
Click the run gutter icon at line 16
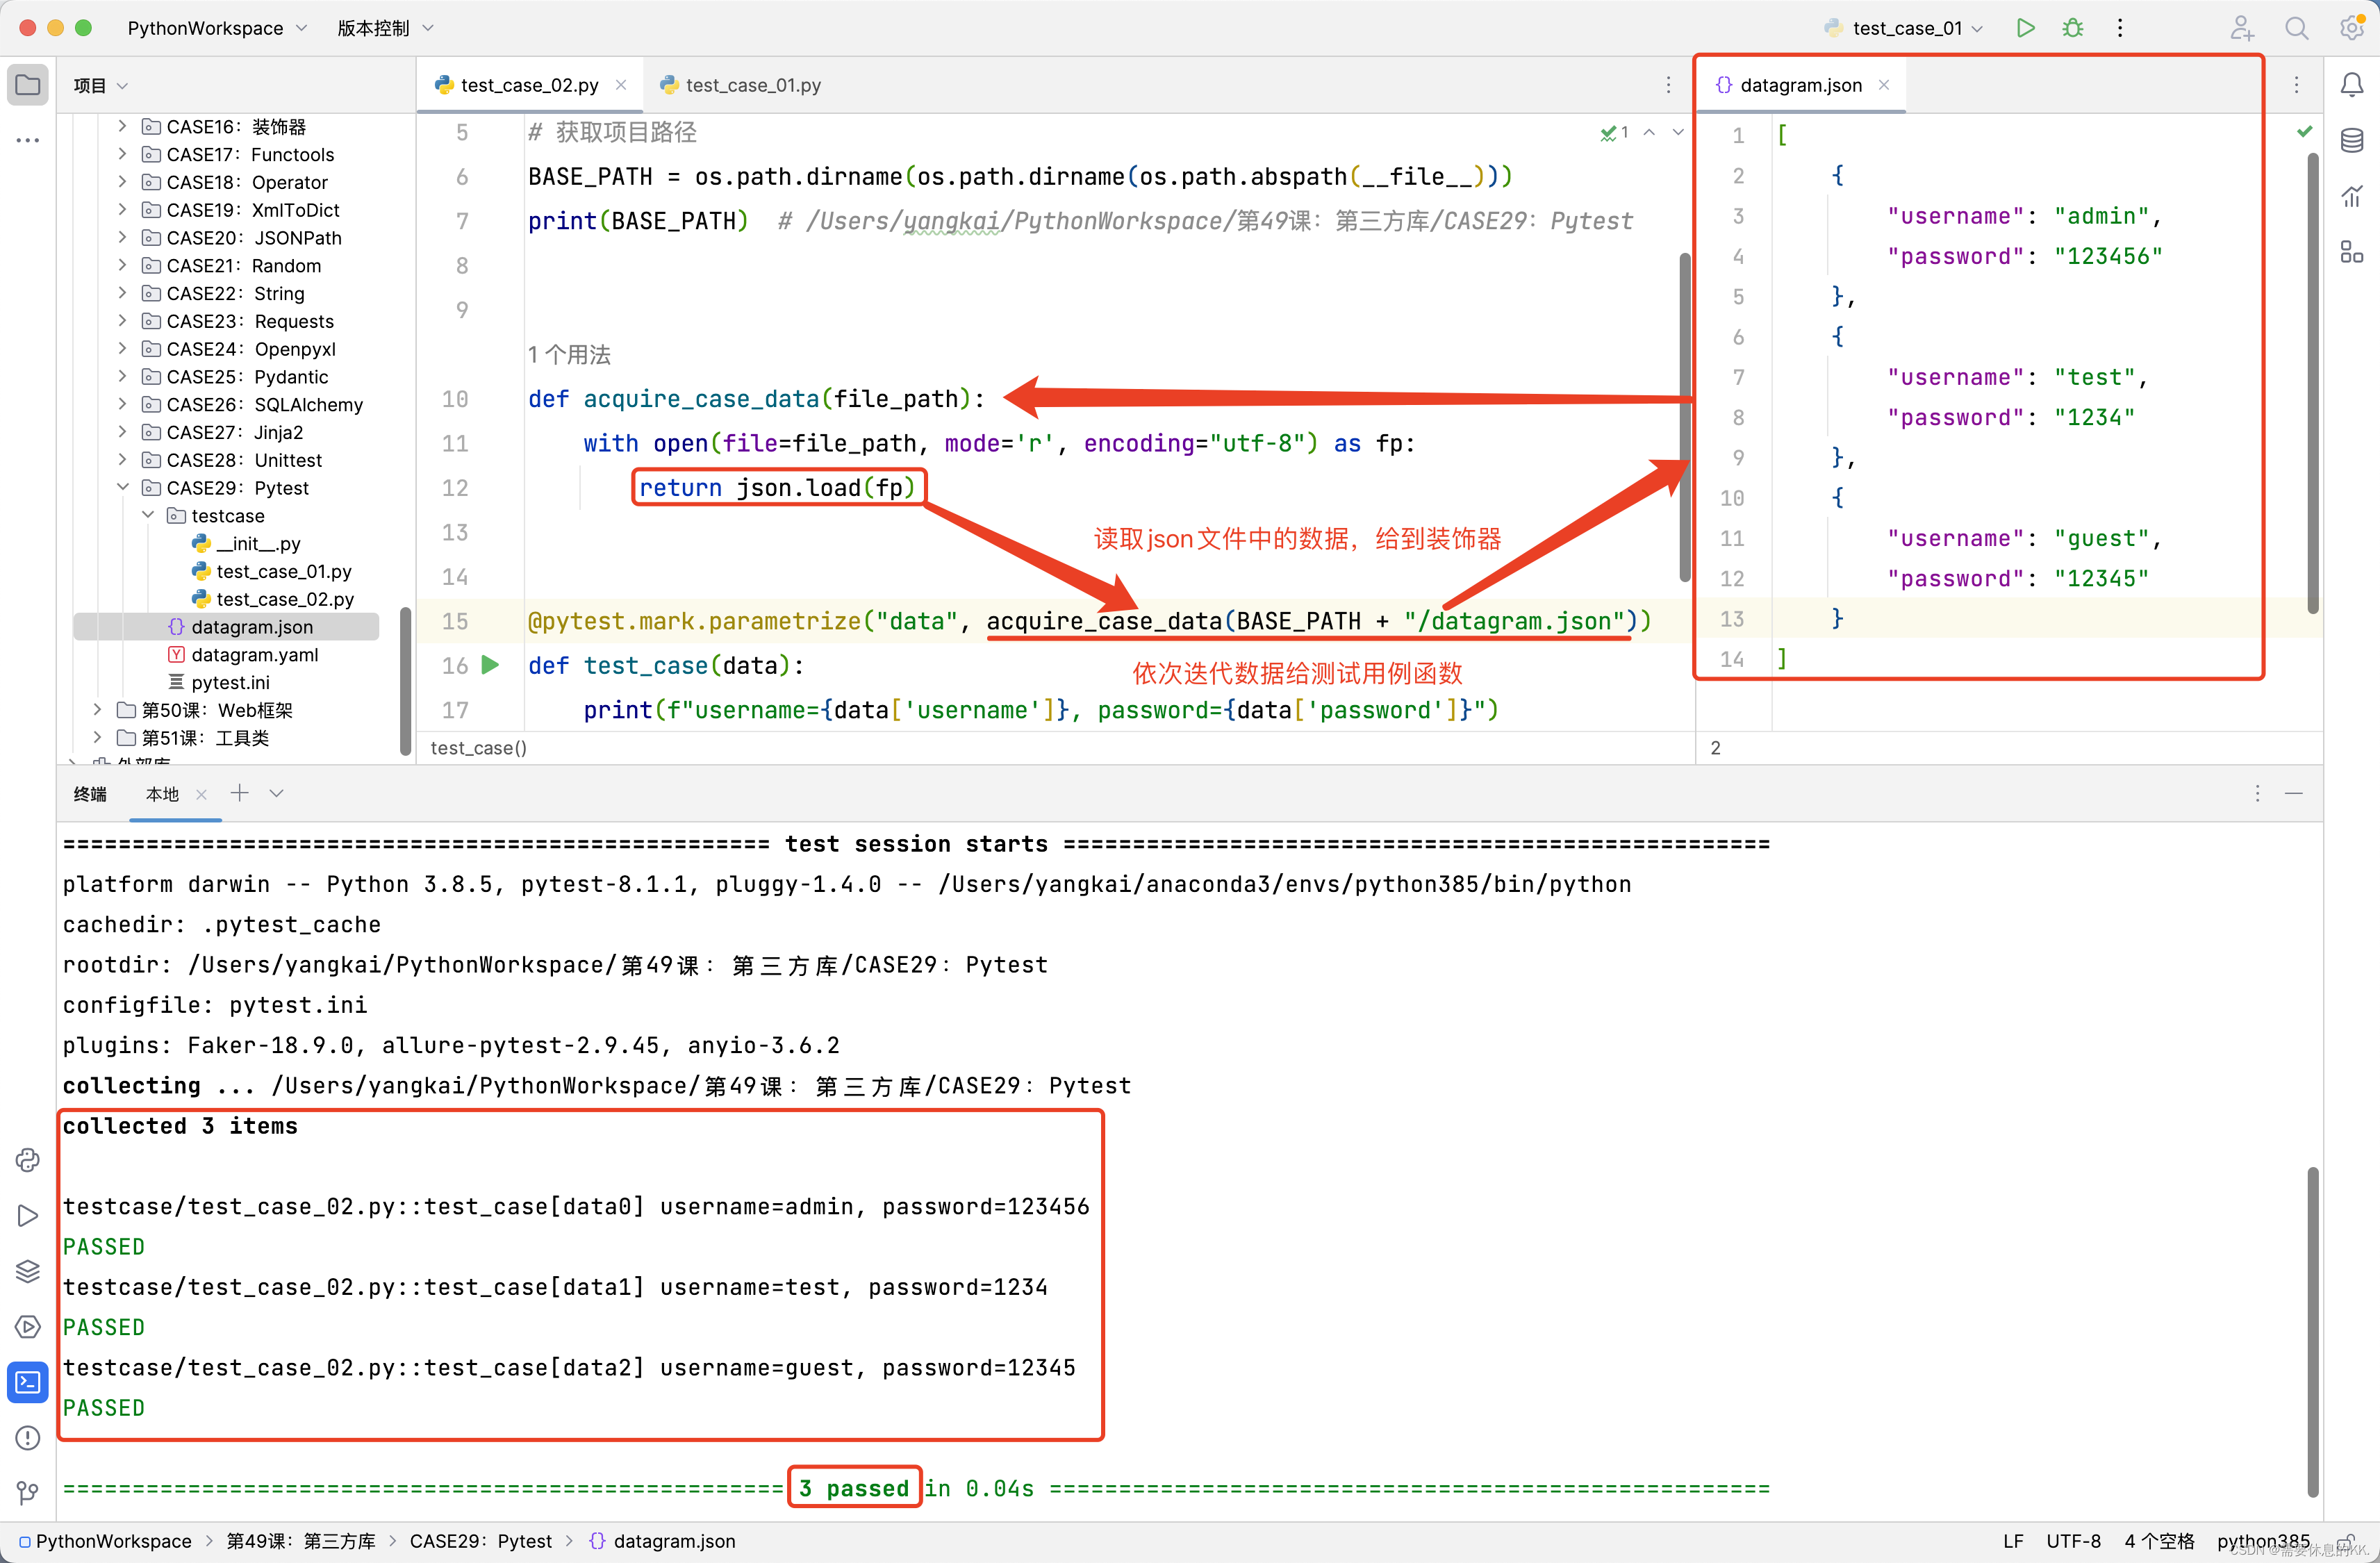pos(490,665)
